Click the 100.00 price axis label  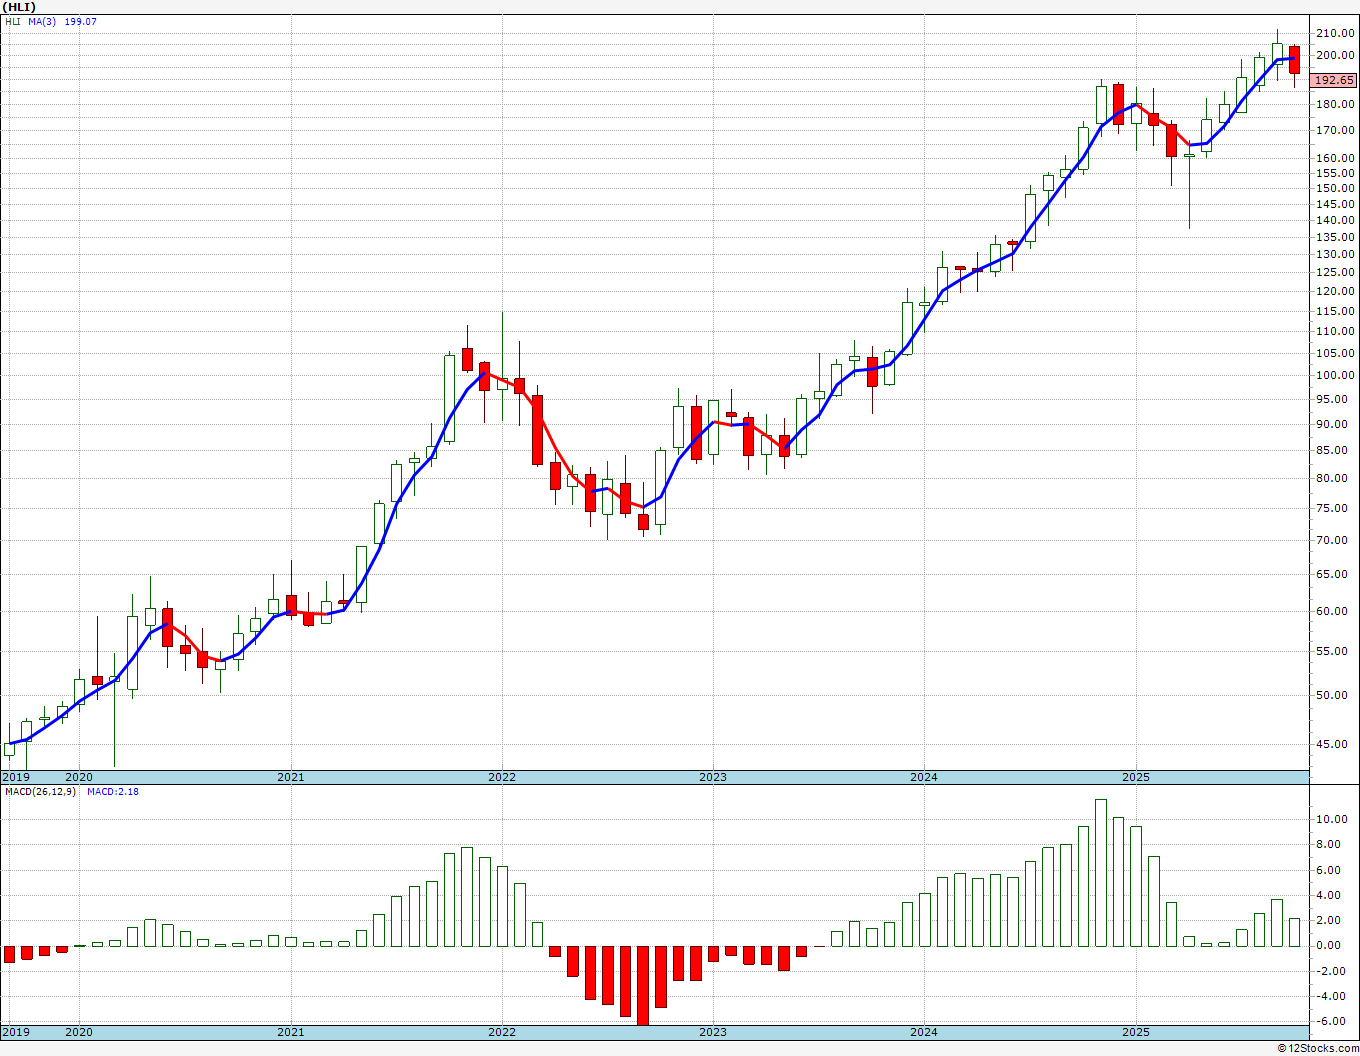(x=1334, y=376)
